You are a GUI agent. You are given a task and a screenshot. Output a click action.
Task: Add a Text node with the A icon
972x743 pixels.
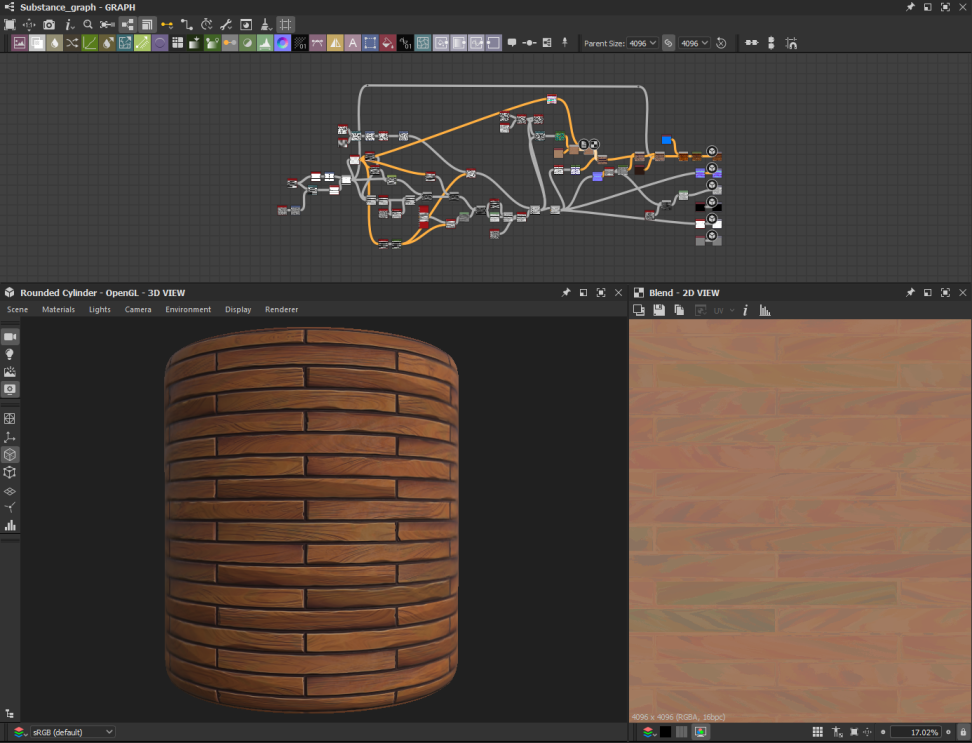[352, 43]
